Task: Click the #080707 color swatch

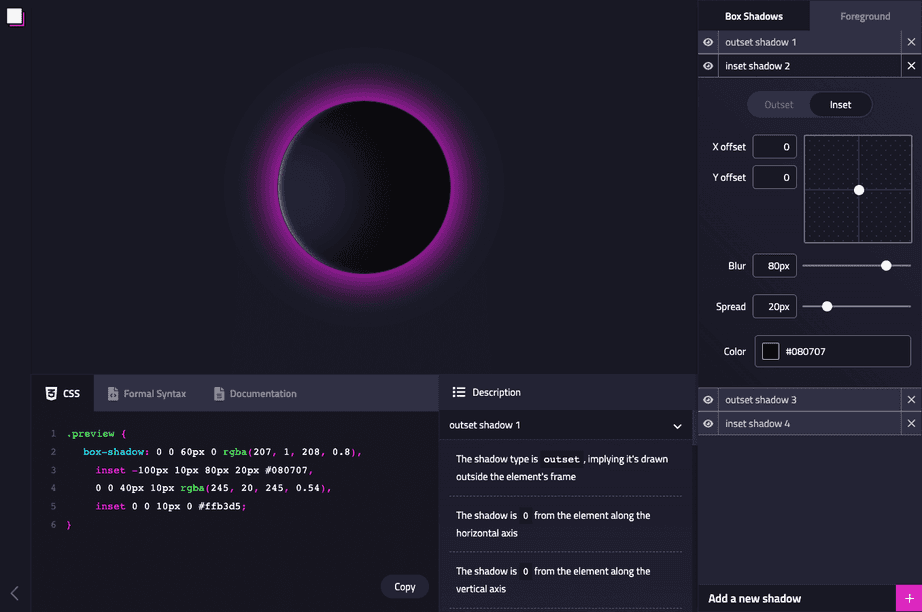Action: tap(770, 351)
